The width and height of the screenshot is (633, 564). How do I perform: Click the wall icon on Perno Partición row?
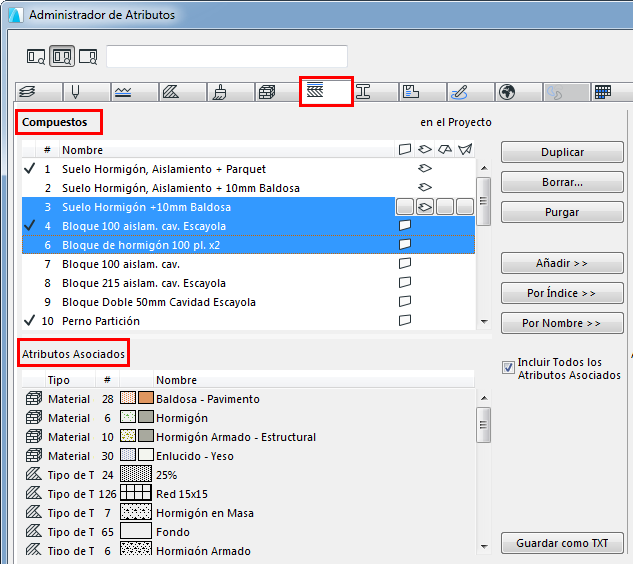(x=405, y=321)
